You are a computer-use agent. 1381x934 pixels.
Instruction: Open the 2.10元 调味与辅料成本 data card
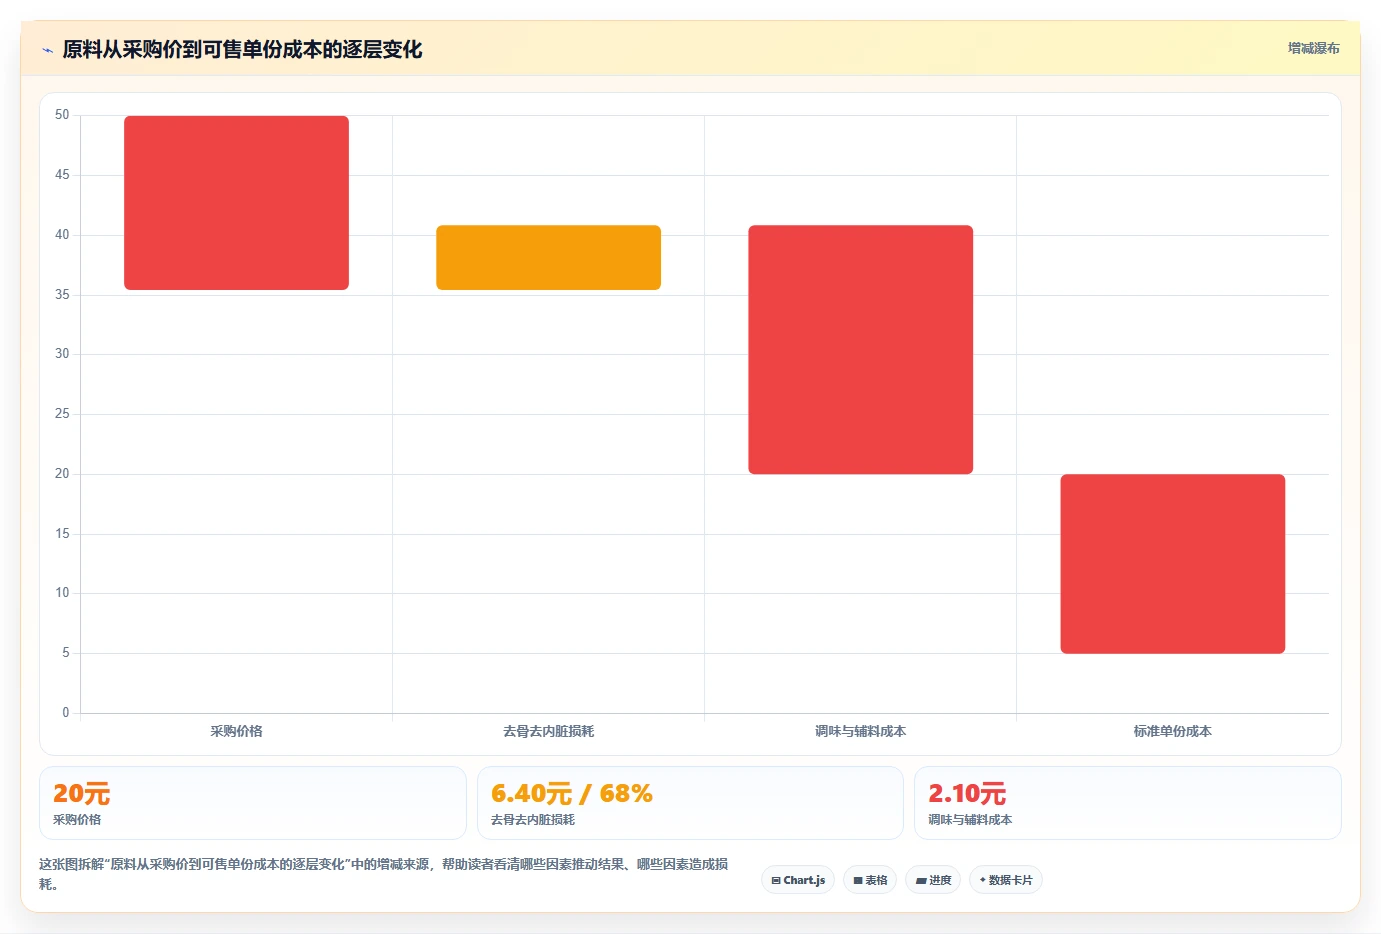1128,803
